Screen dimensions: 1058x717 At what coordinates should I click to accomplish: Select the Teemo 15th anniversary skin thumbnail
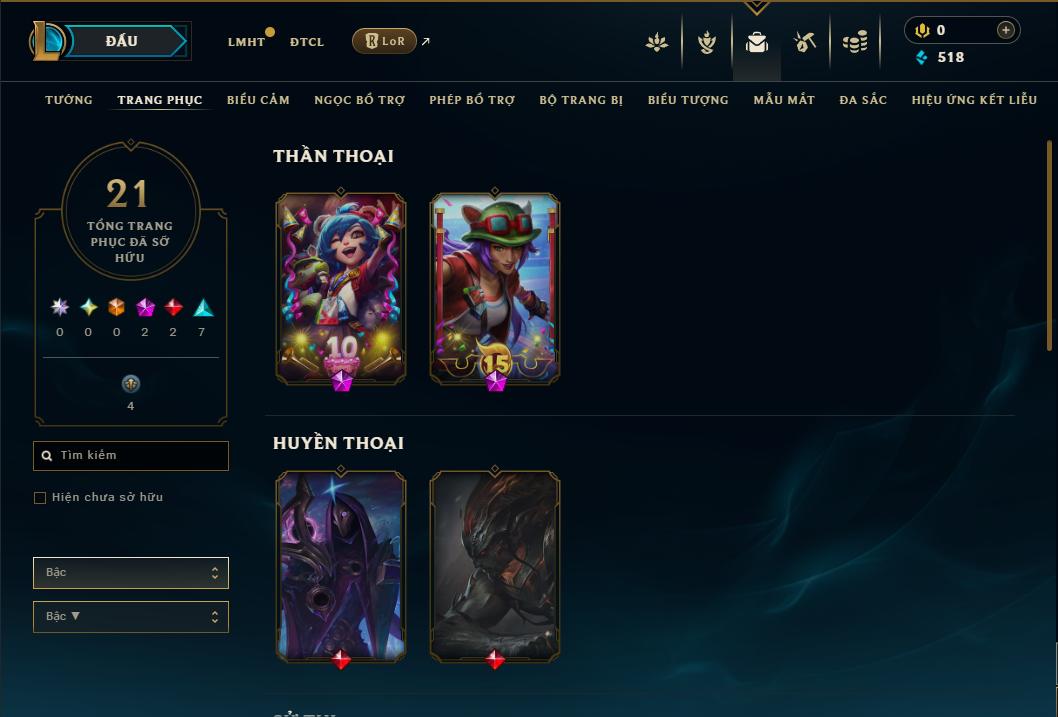[495, 289]
